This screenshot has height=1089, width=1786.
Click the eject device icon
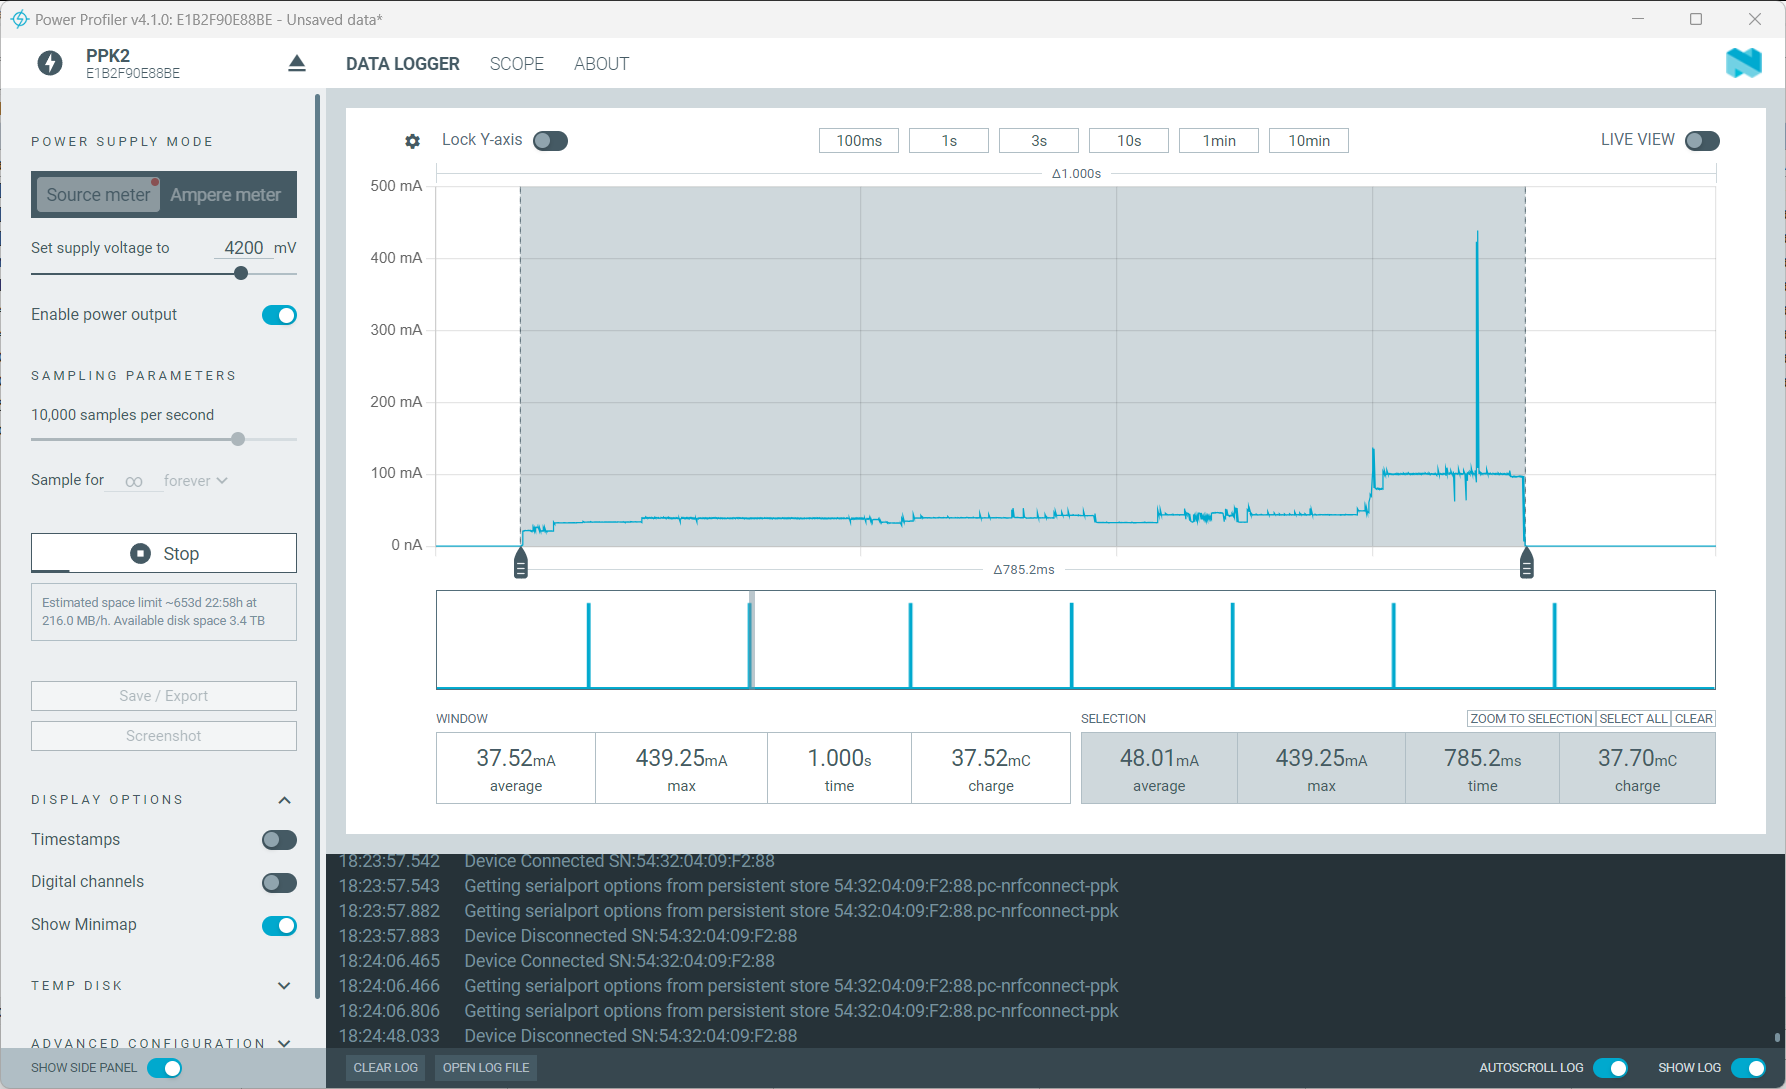297,64
